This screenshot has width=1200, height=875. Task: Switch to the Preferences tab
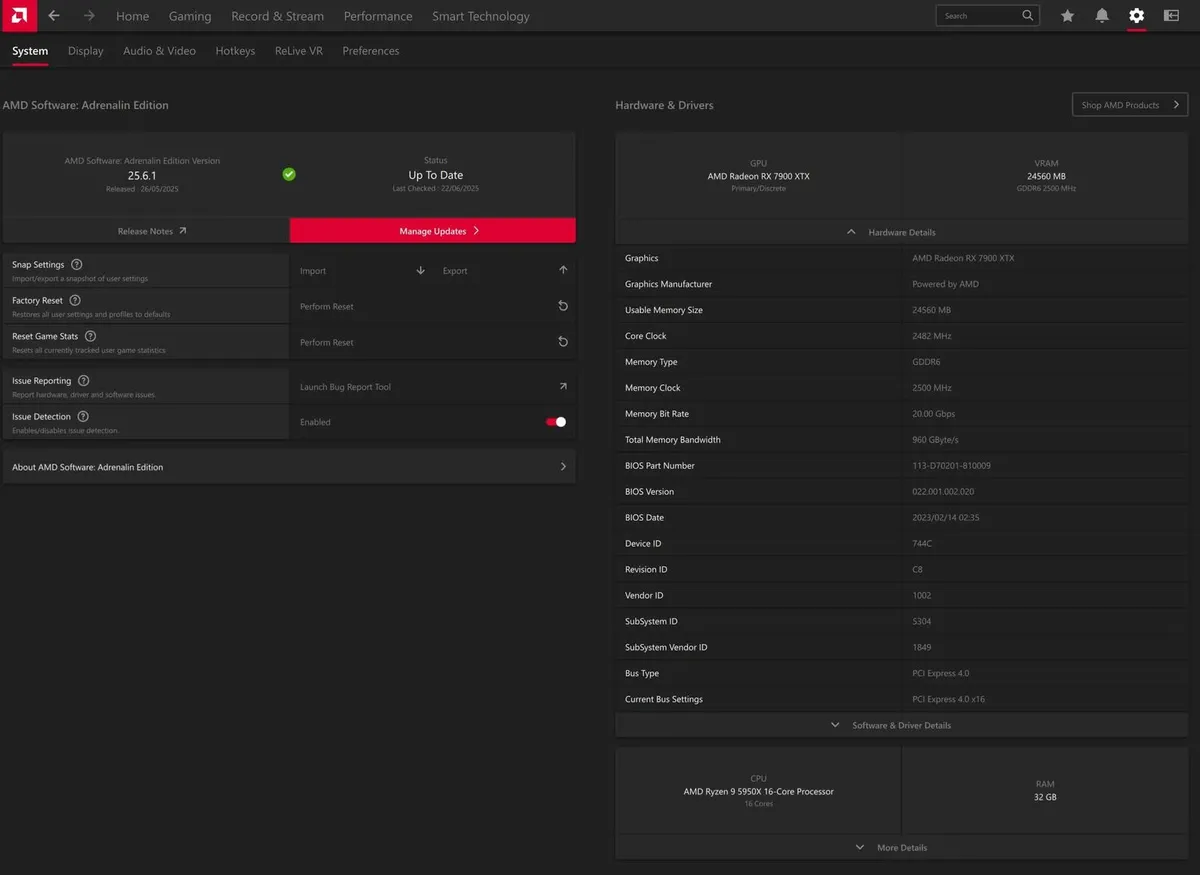coord(370,51)
